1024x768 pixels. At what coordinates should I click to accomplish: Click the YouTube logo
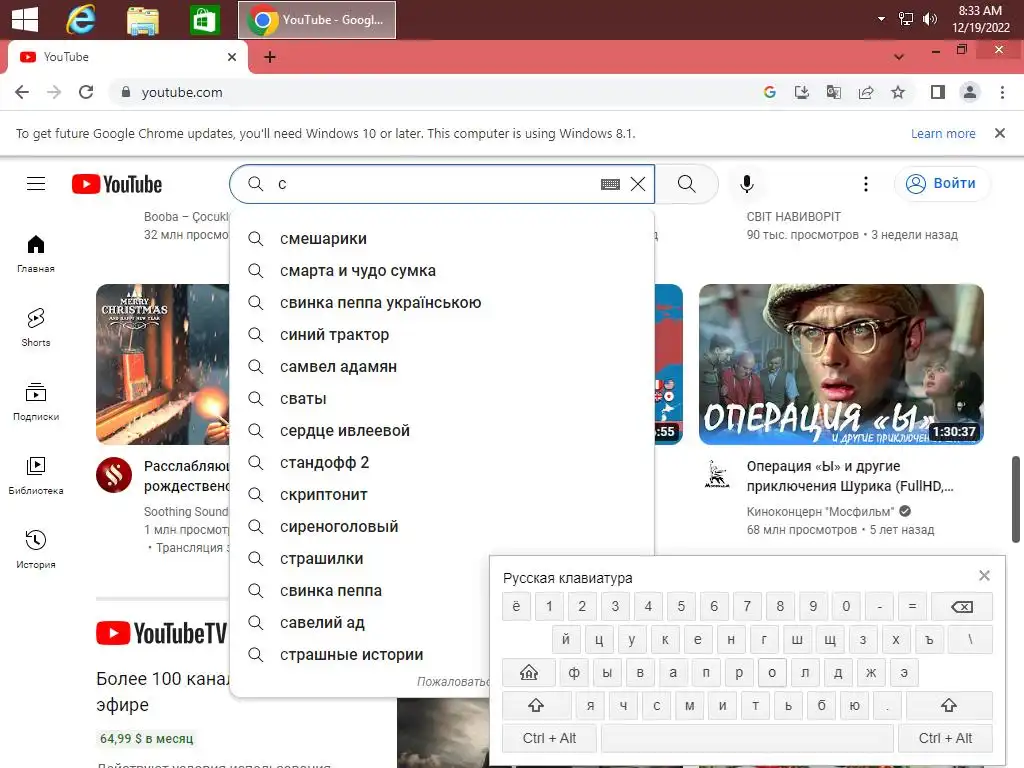tap(117, 184)
